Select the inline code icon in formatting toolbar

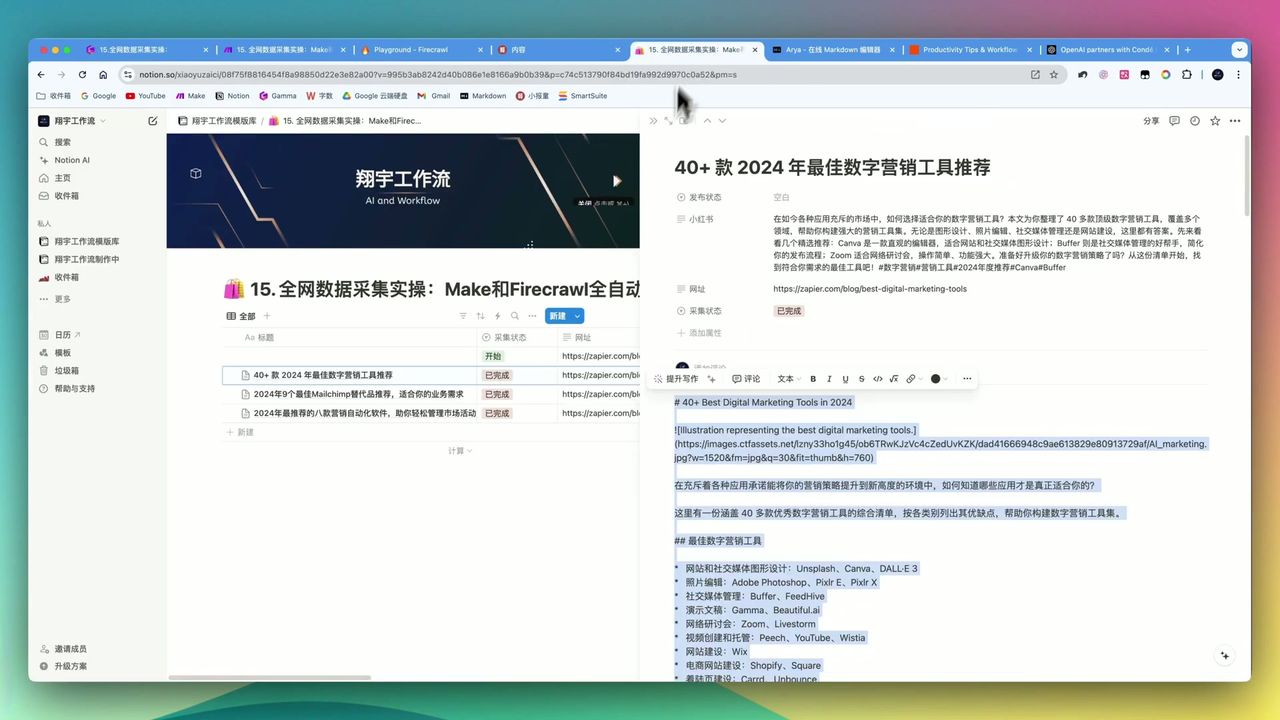877,379
